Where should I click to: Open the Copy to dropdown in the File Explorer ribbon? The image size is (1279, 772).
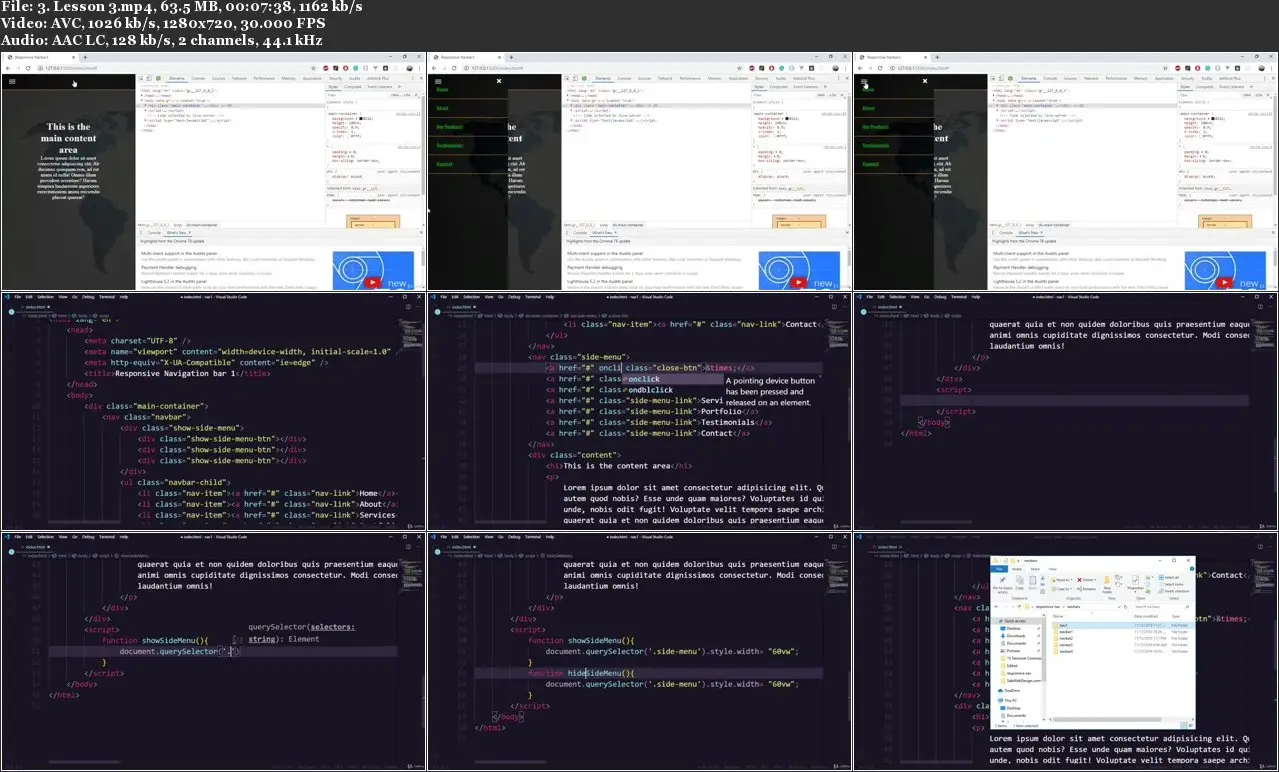1062,589
